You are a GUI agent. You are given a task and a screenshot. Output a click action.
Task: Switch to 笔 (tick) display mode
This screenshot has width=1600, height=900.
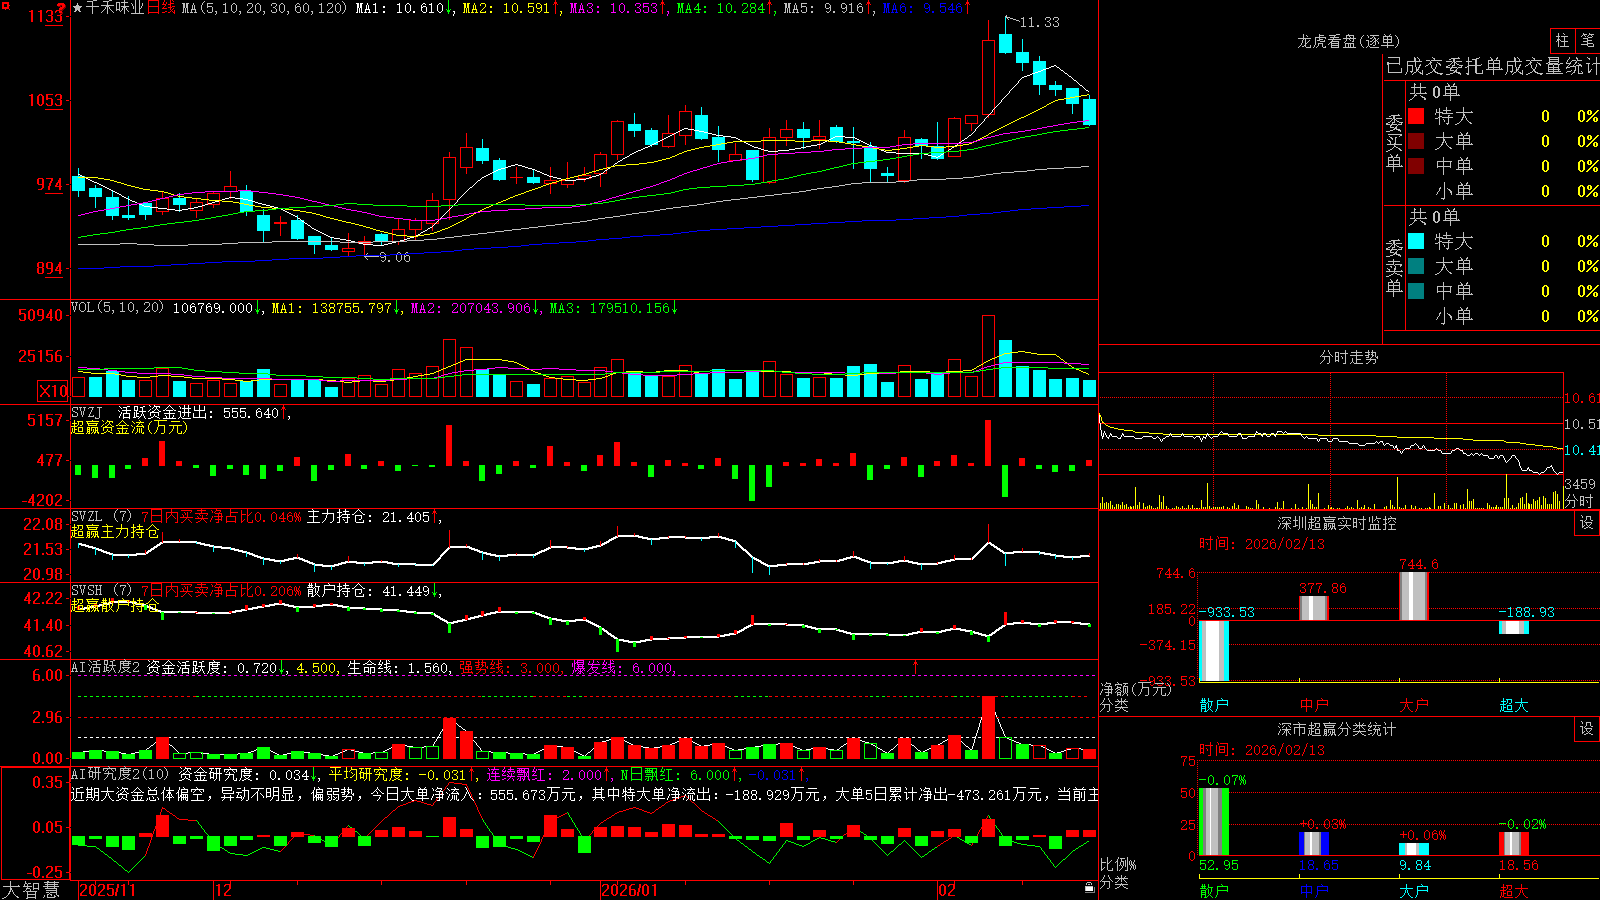[x=1588, y=41]
